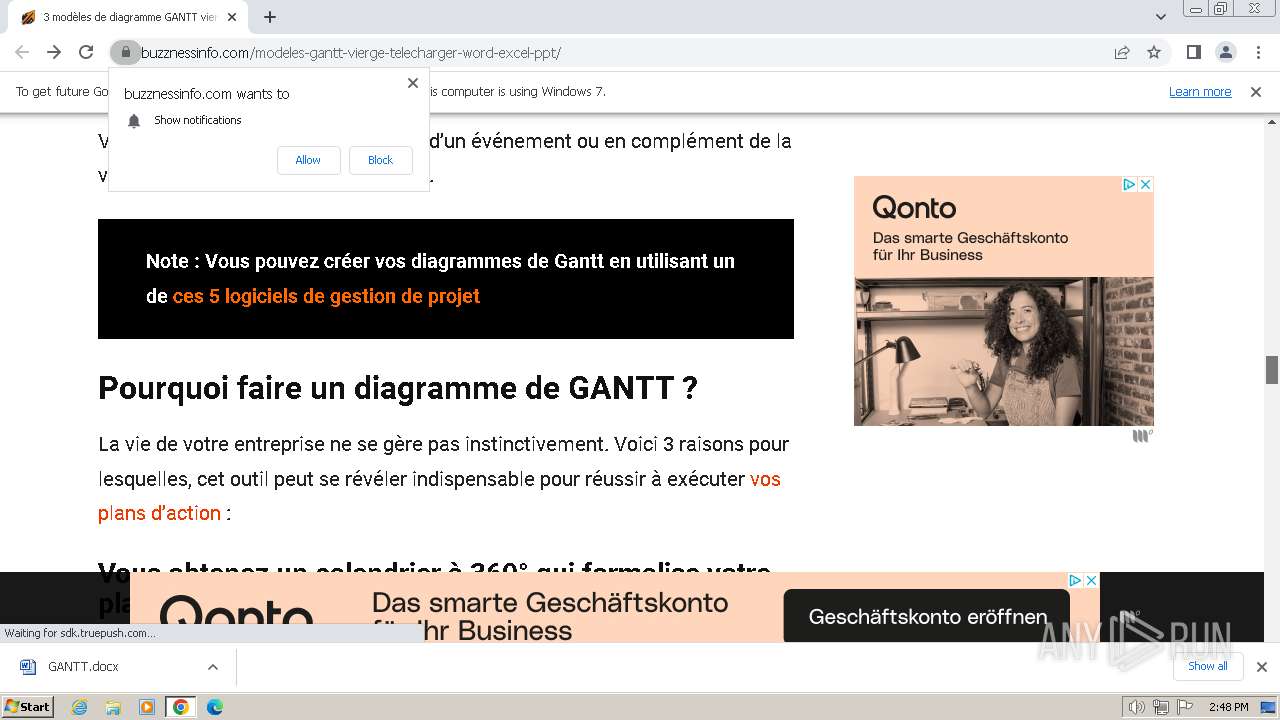Go forward to the next page
This screenshot has width=1280, height=720.
tap(54, 52)
